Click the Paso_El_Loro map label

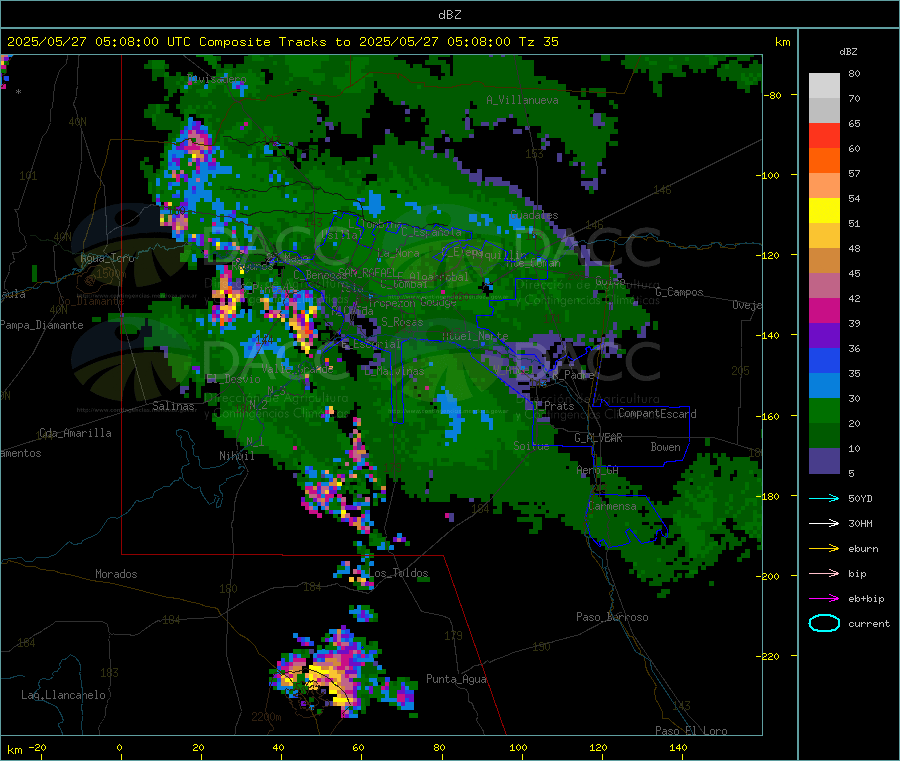[x=691, y=731]
